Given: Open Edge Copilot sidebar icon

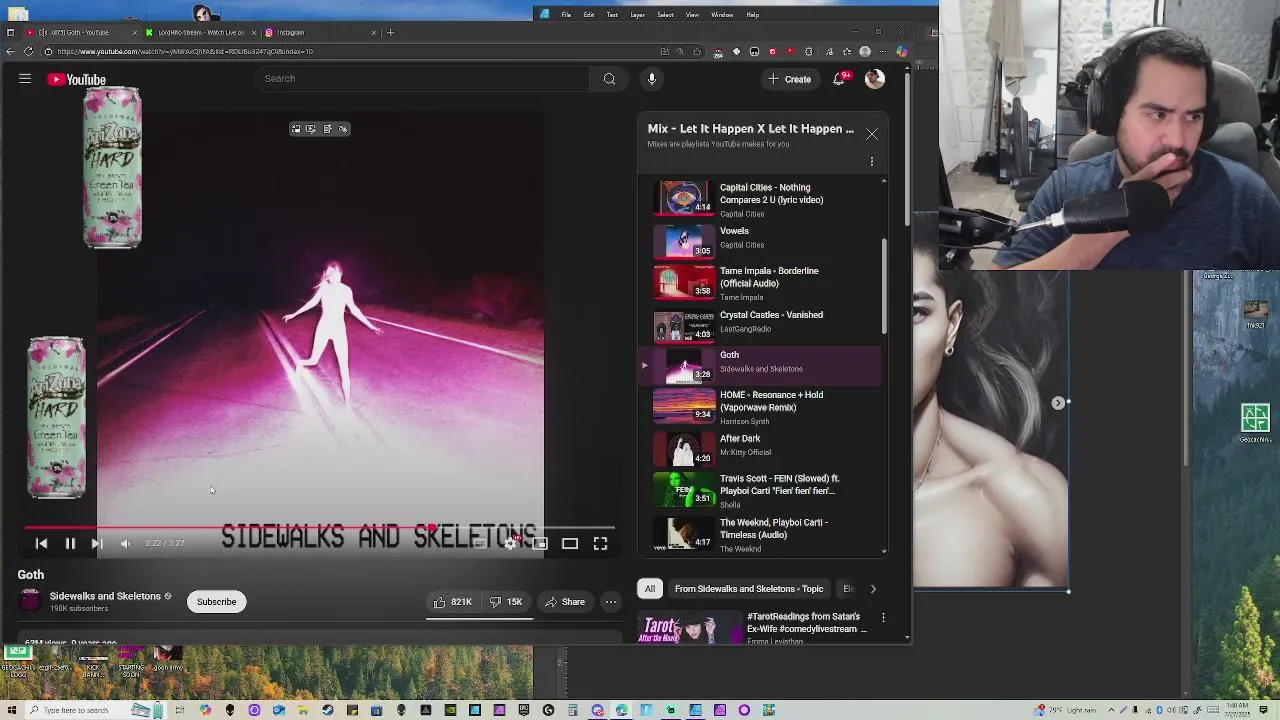Looking at the screenshot, I should pyautogui.click(x=901, y=51).
